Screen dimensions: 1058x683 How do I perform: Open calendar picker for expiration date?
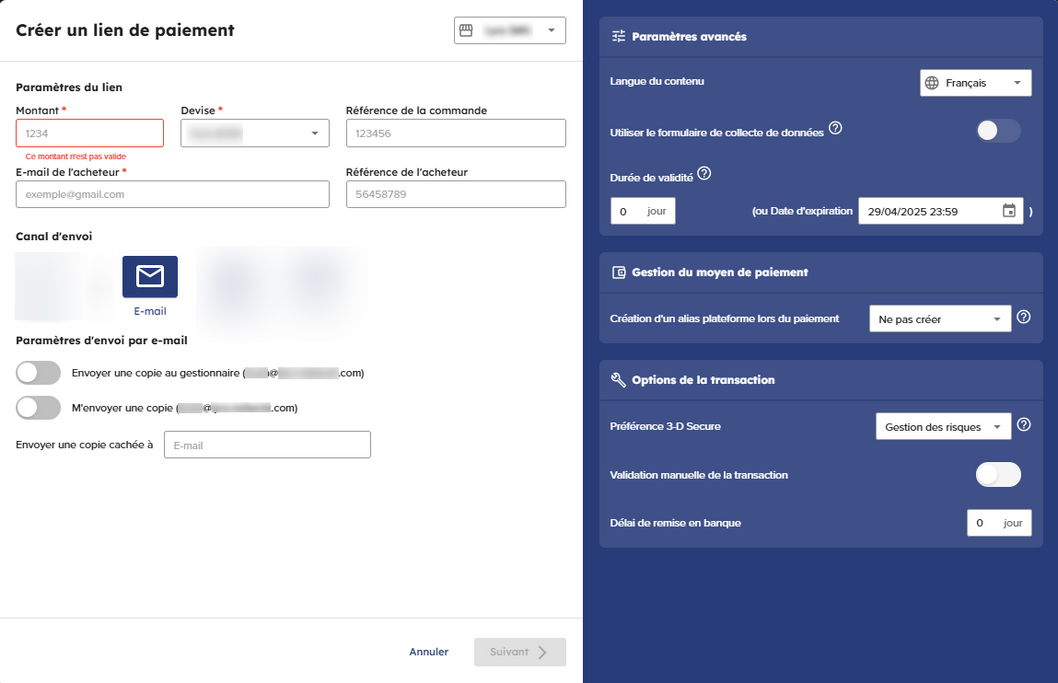point(1009,211)
